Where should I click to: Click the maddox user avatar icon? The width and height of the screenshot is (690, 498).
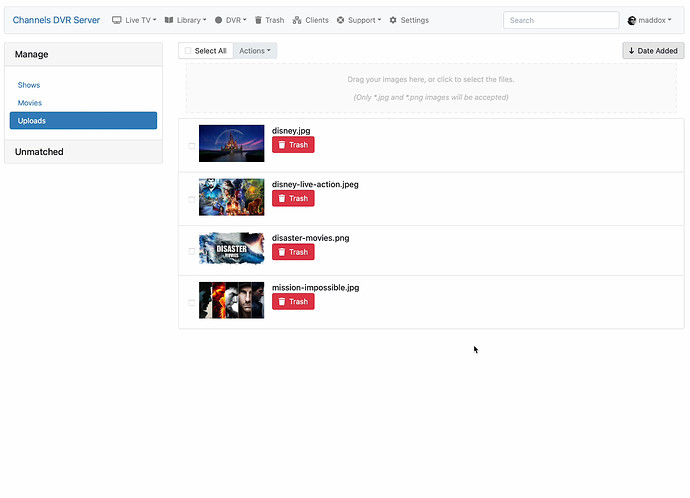632,20
